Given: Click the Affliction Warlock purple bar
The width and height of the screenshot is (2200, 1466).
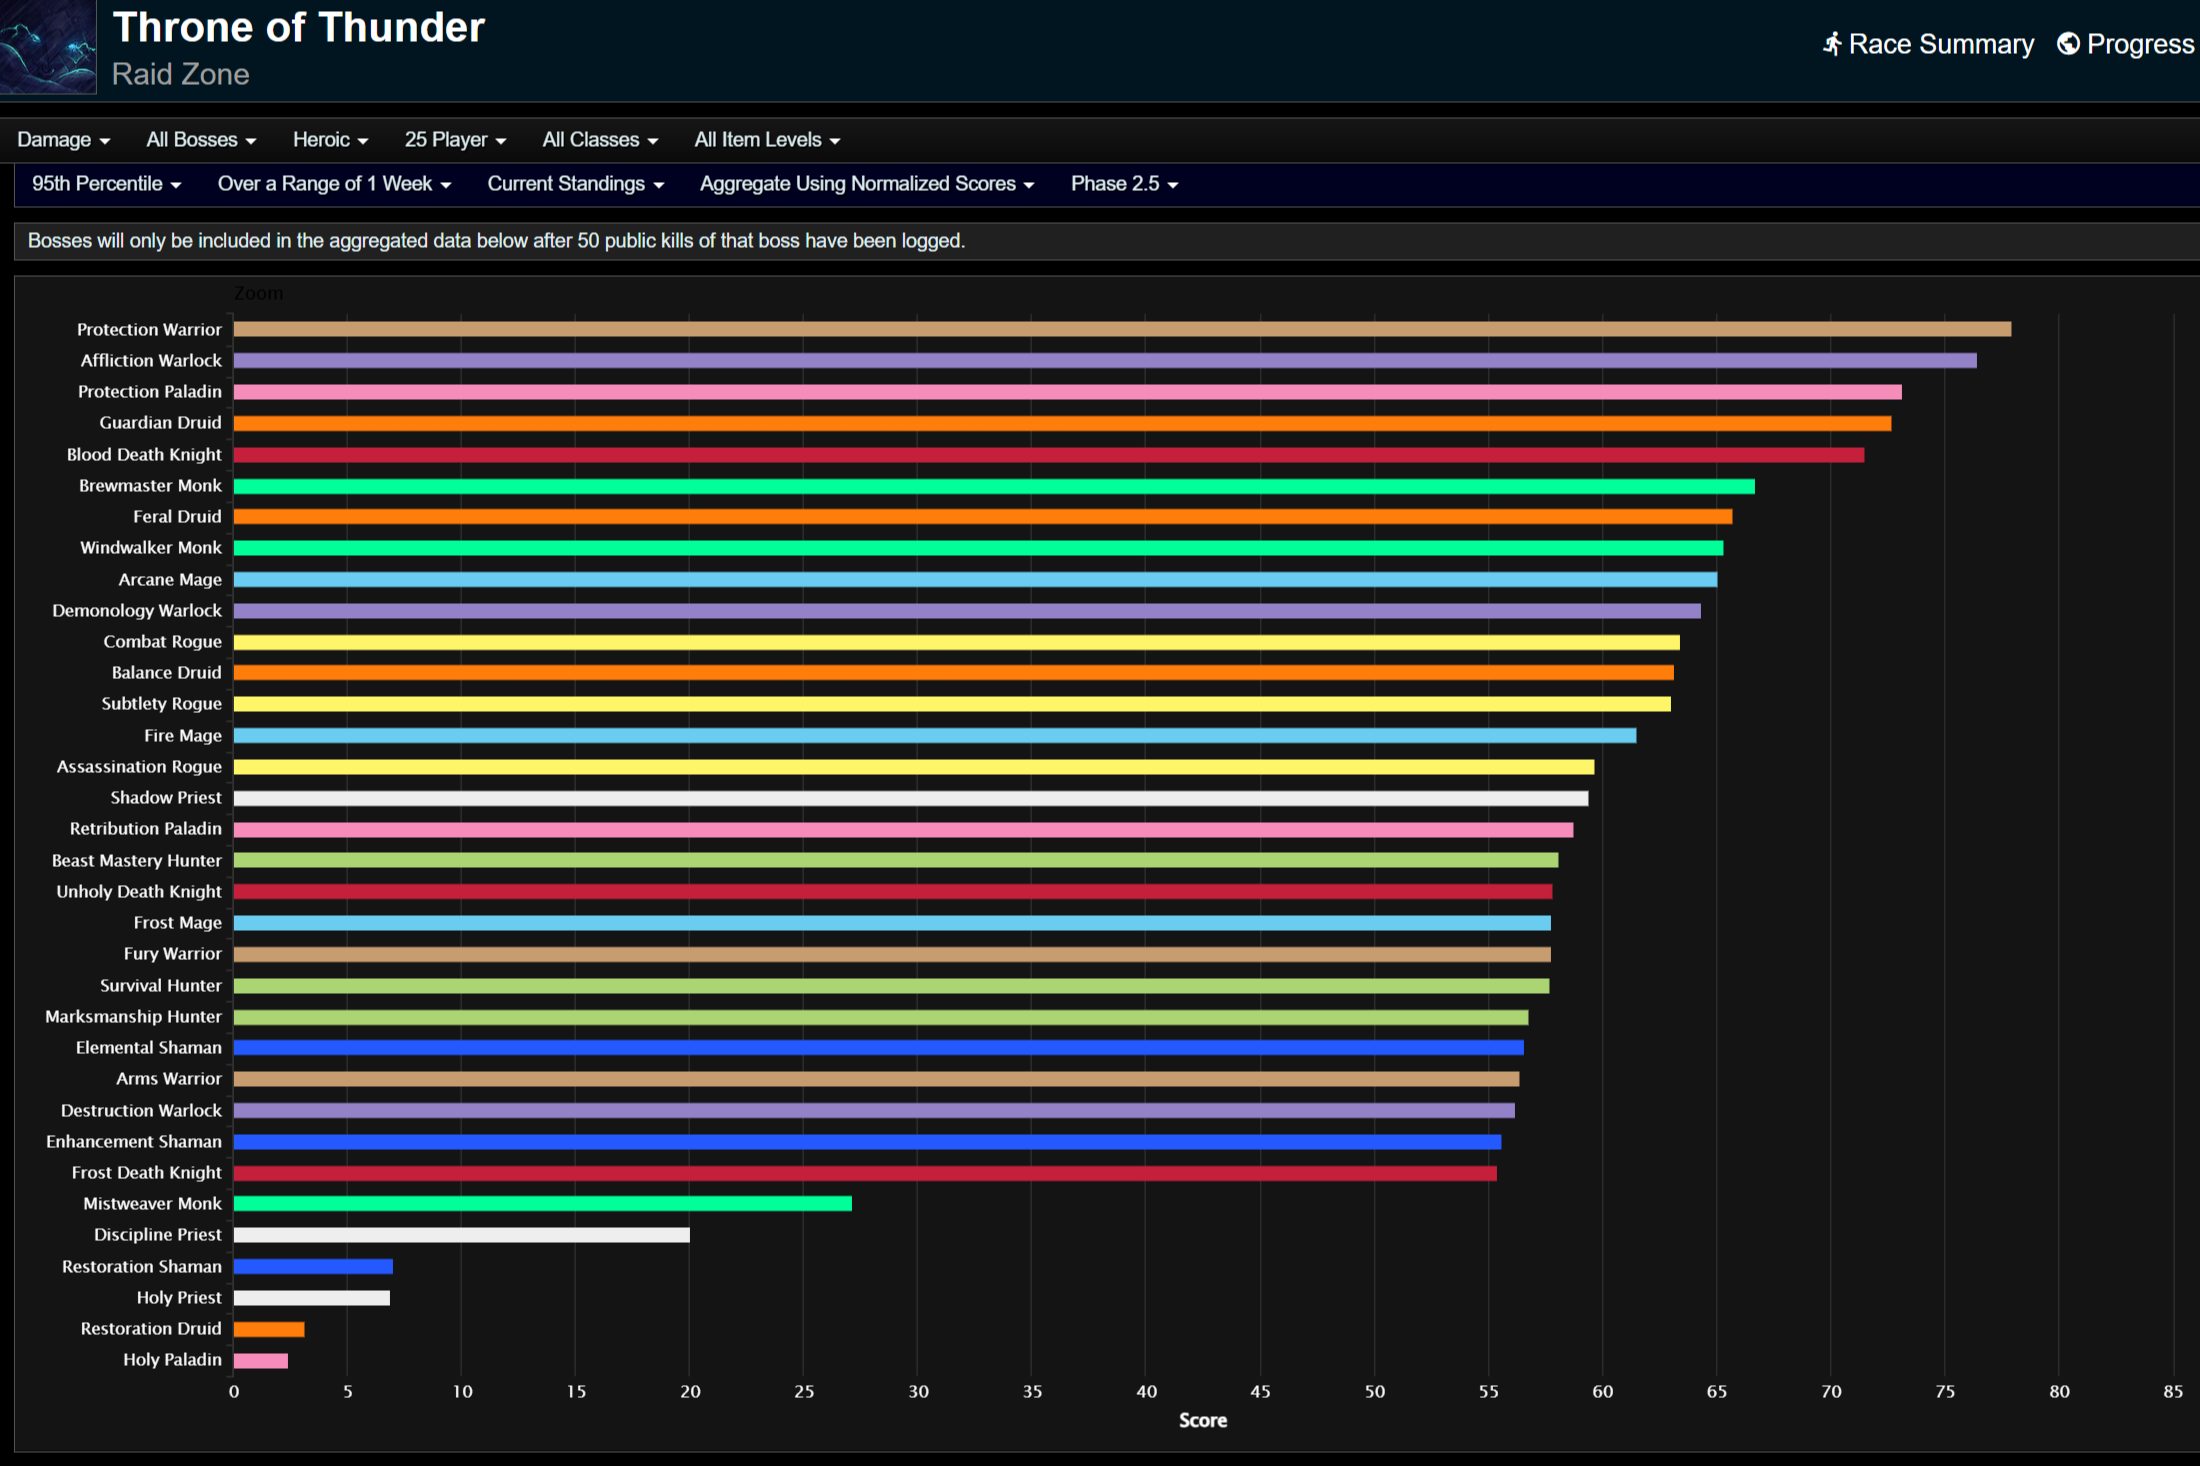Looking at the screenshot, I should (x=1104, y=360).
